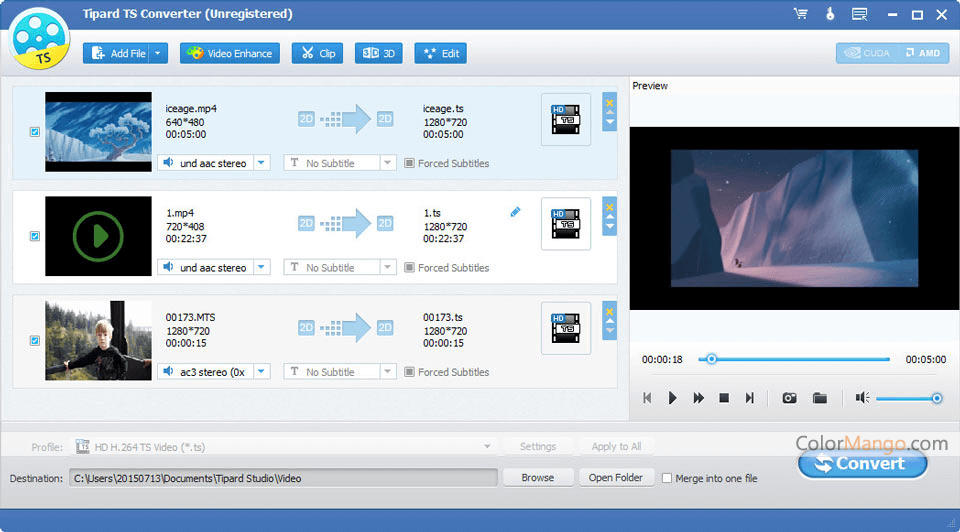Click Apply to All button
The height and width of the screenshot is (532, 960).
pos(616,446)
